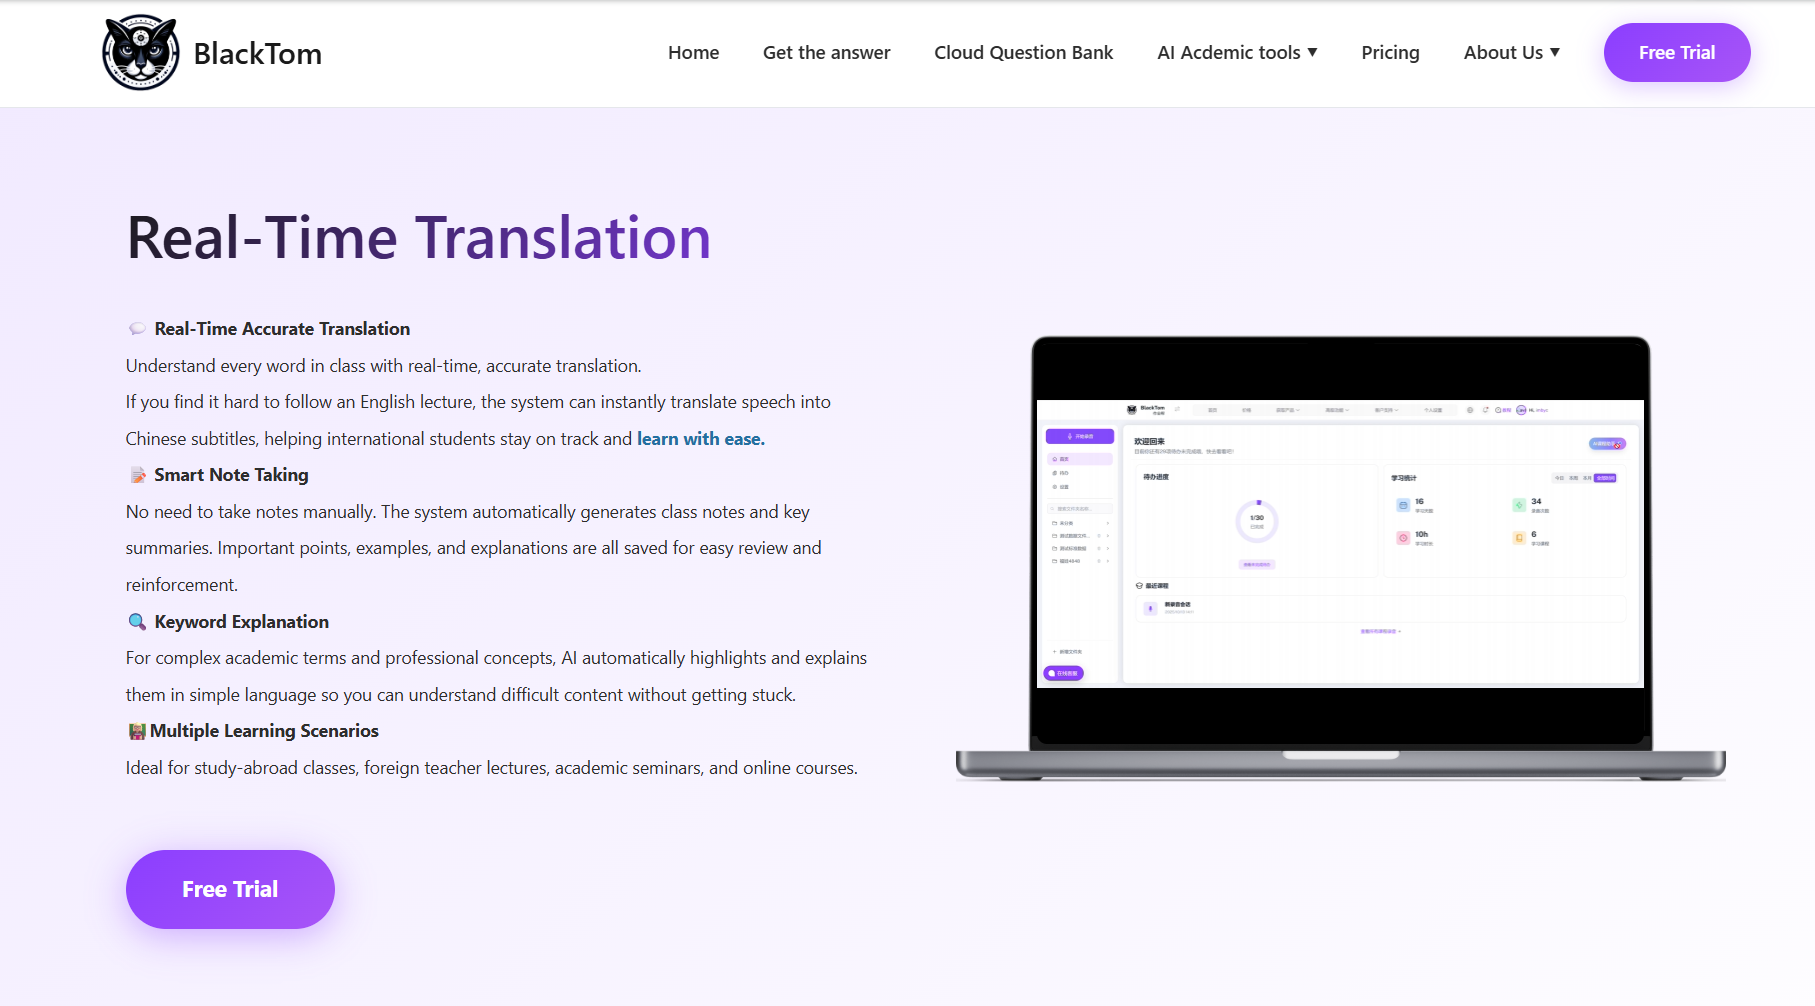Expand the AI Acdemic tools dropdown arrow
Image resolution: width=1815 pixels, height=1006 pixels.
pyautogui.click(x=1312, y=52)
